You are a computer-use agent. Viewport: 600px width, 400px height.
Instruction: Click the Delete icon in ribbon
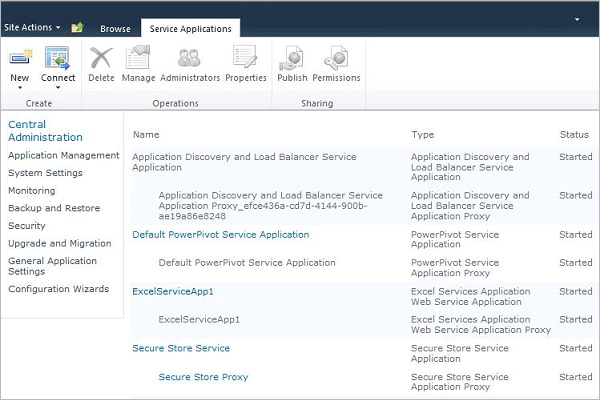coord(101,58)
